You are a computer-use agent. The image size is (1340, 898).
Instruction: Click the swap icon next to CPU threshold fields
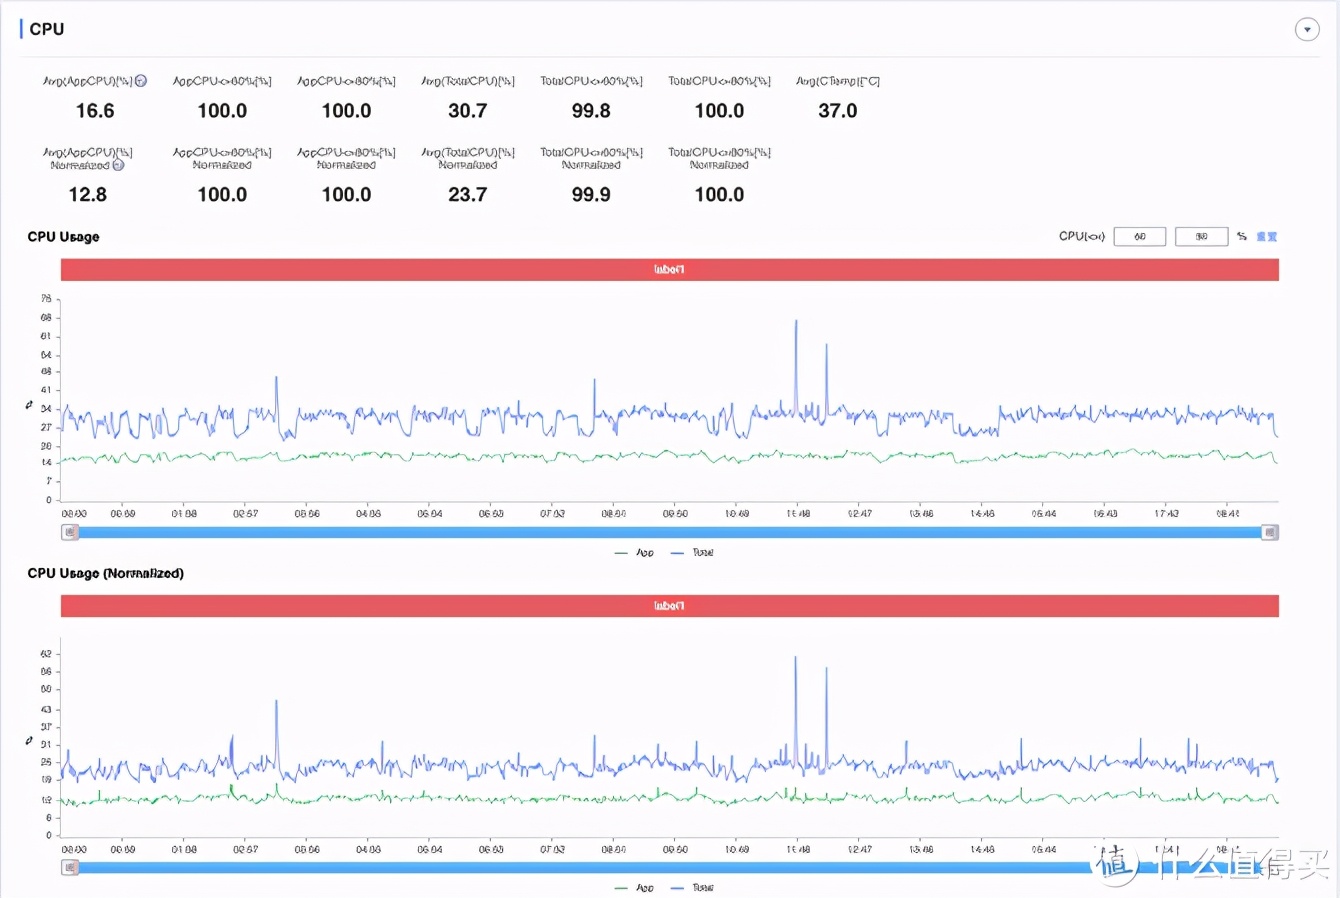point(1242,236)
